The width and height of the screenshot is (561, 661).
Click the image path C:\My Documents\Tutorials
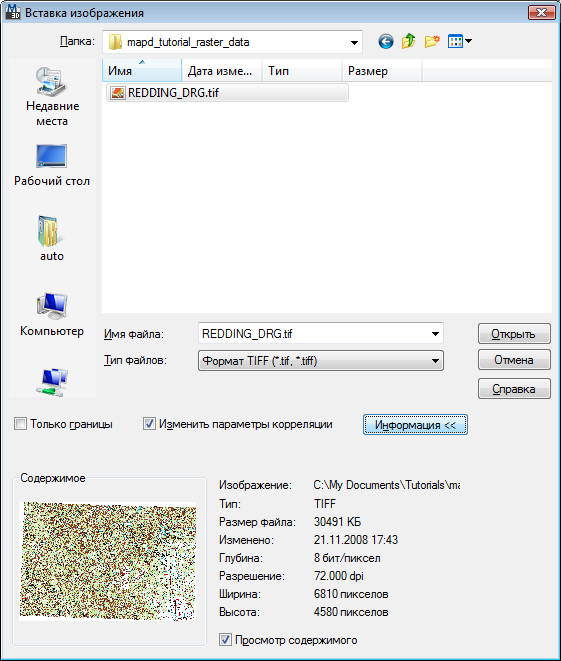coord(387,485)
